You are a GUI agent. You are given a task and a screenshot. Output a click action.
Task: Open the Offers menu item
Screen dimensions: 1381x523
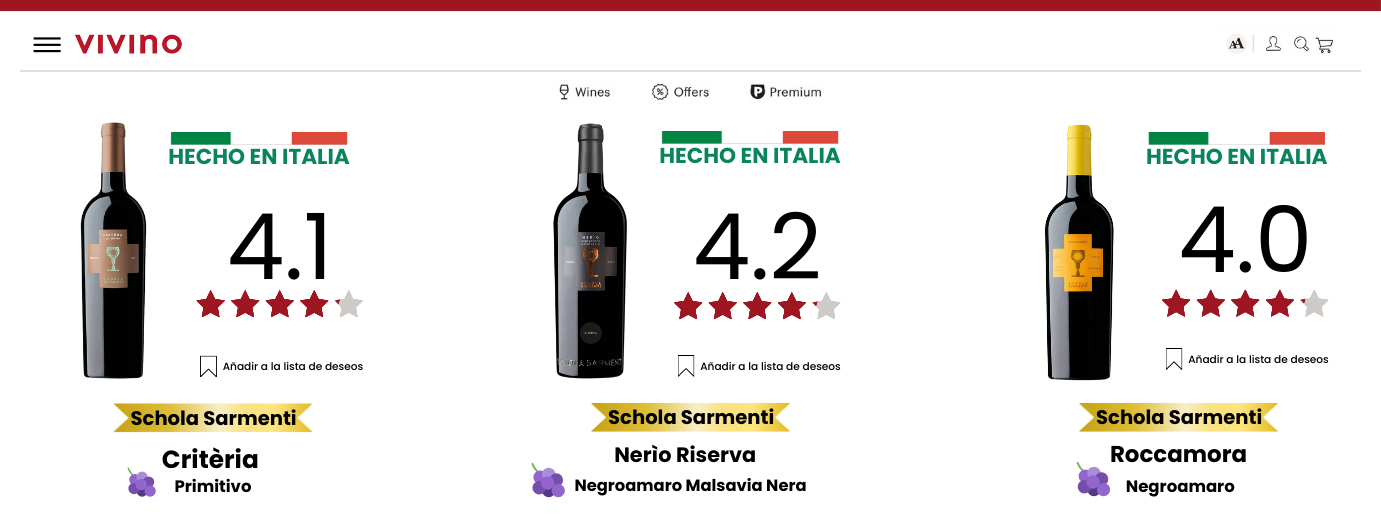pos(680,92)
